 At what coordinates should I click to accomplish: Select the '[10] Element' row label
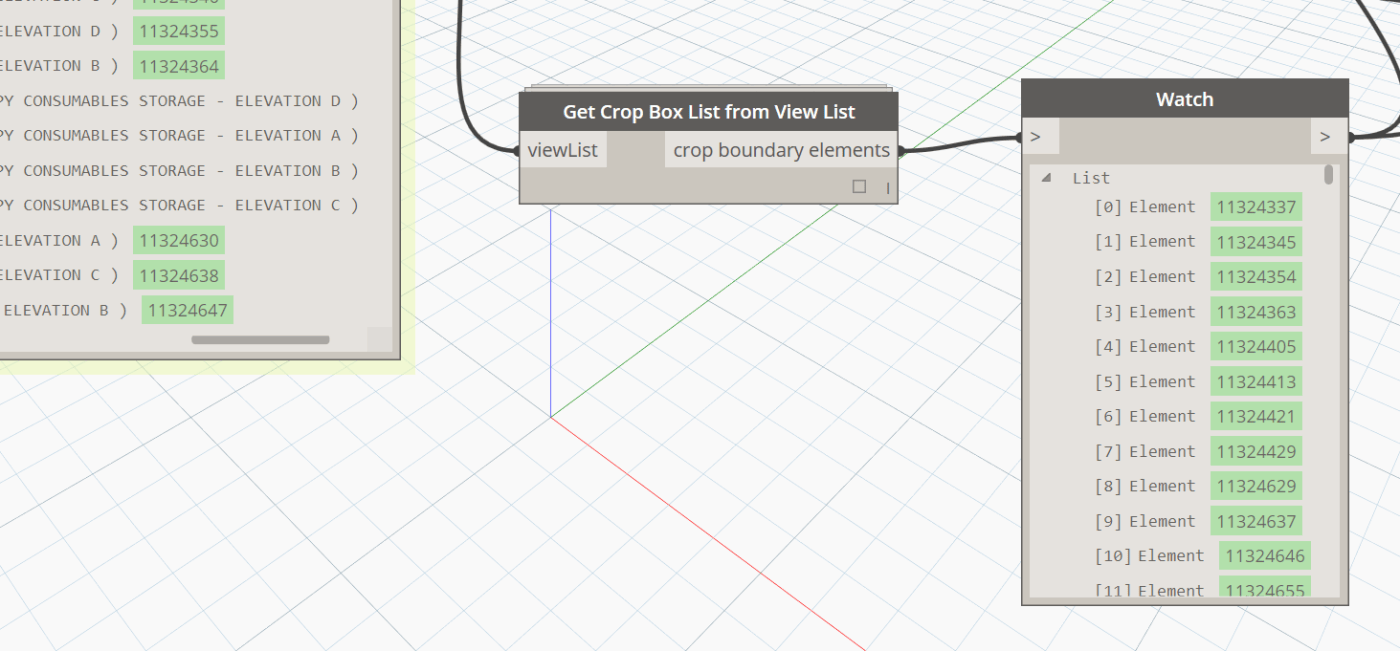click(x=1150, y=556)
